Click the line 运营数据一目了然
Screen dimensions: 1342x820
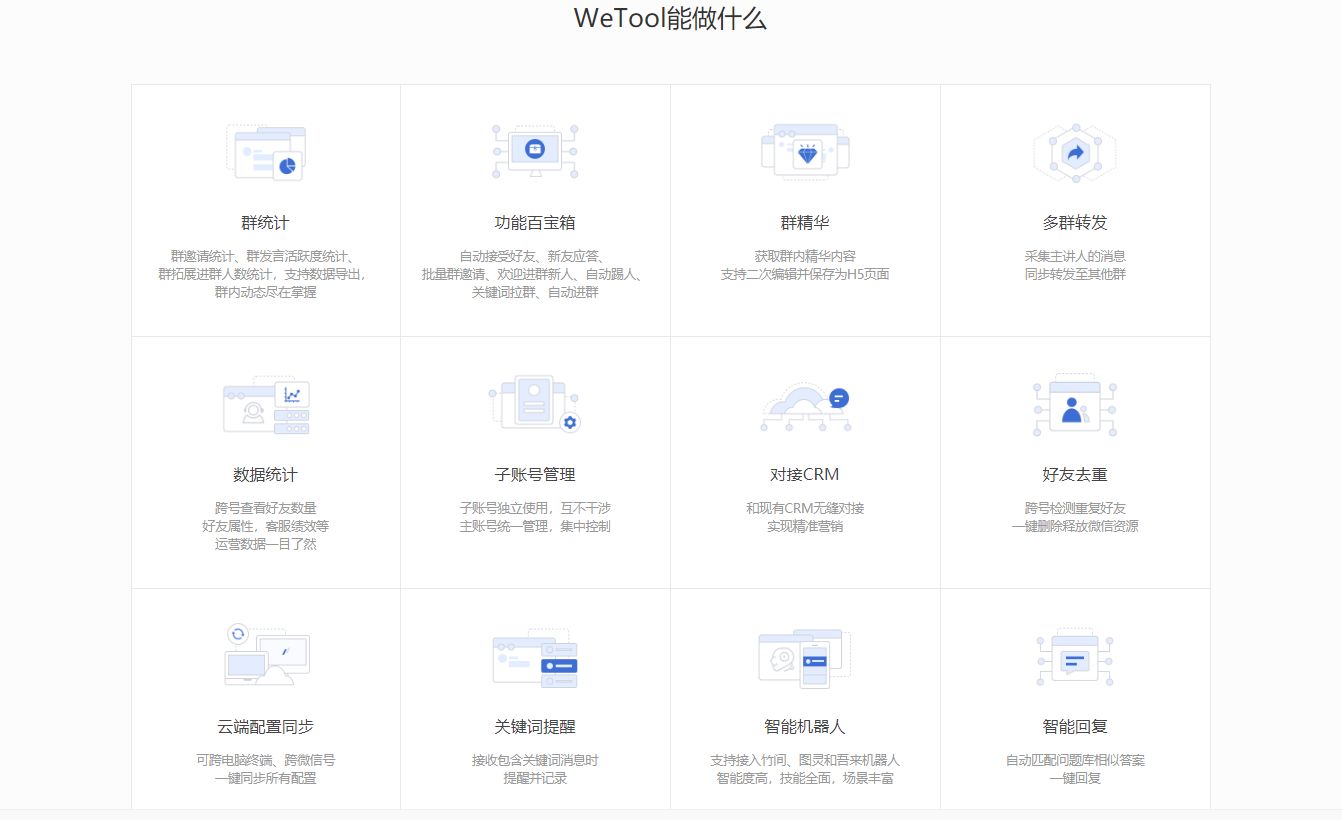click(x=265, y=544)
